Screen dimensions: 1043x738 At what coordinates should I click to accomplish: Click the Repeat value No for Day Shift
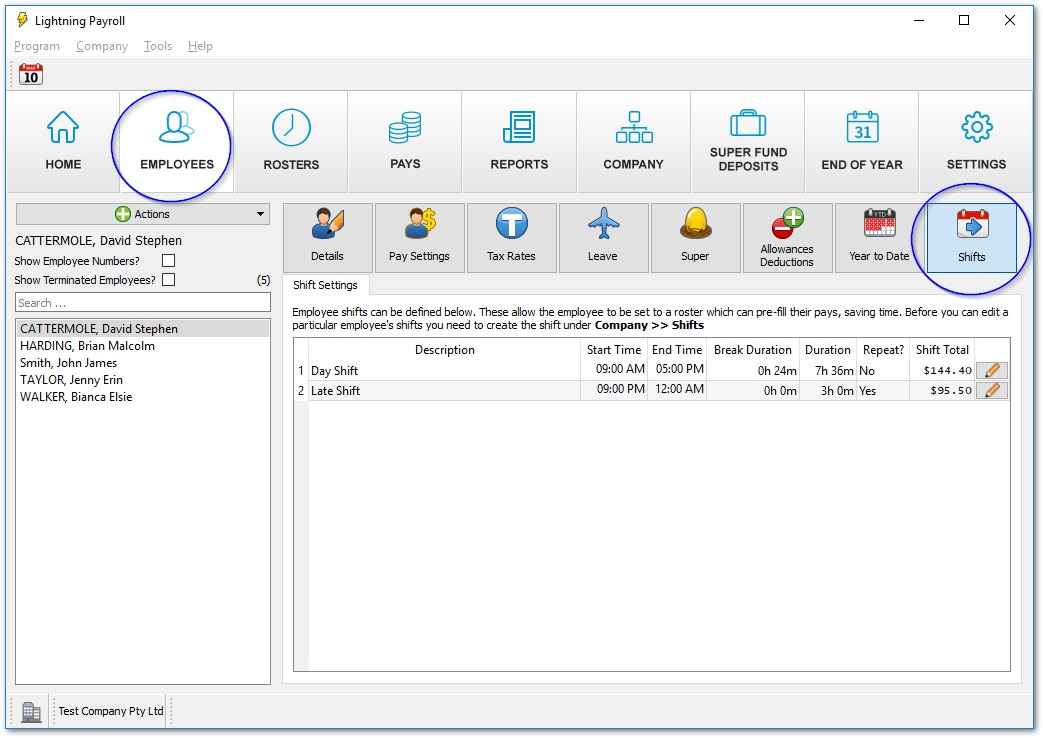pyautogui.click(x=883, y=371)
